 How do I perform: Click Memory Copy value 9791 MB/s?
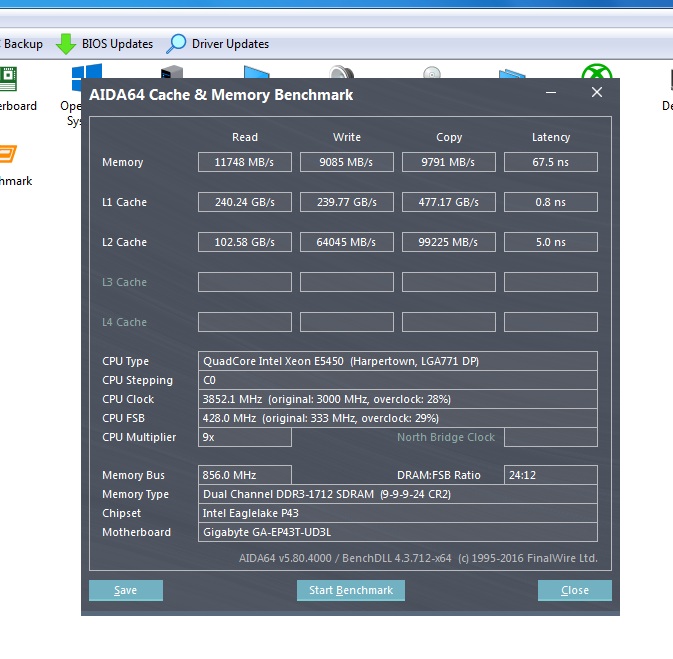tap(449, 162)
